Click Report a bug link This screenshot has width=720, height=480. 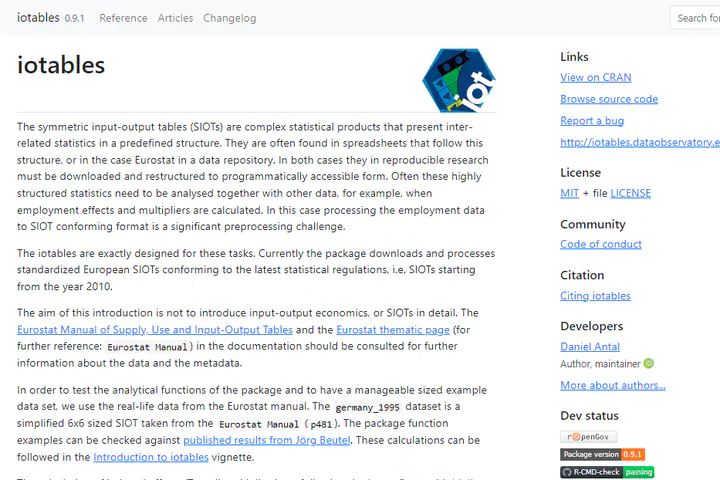click(x=591, y=121)
